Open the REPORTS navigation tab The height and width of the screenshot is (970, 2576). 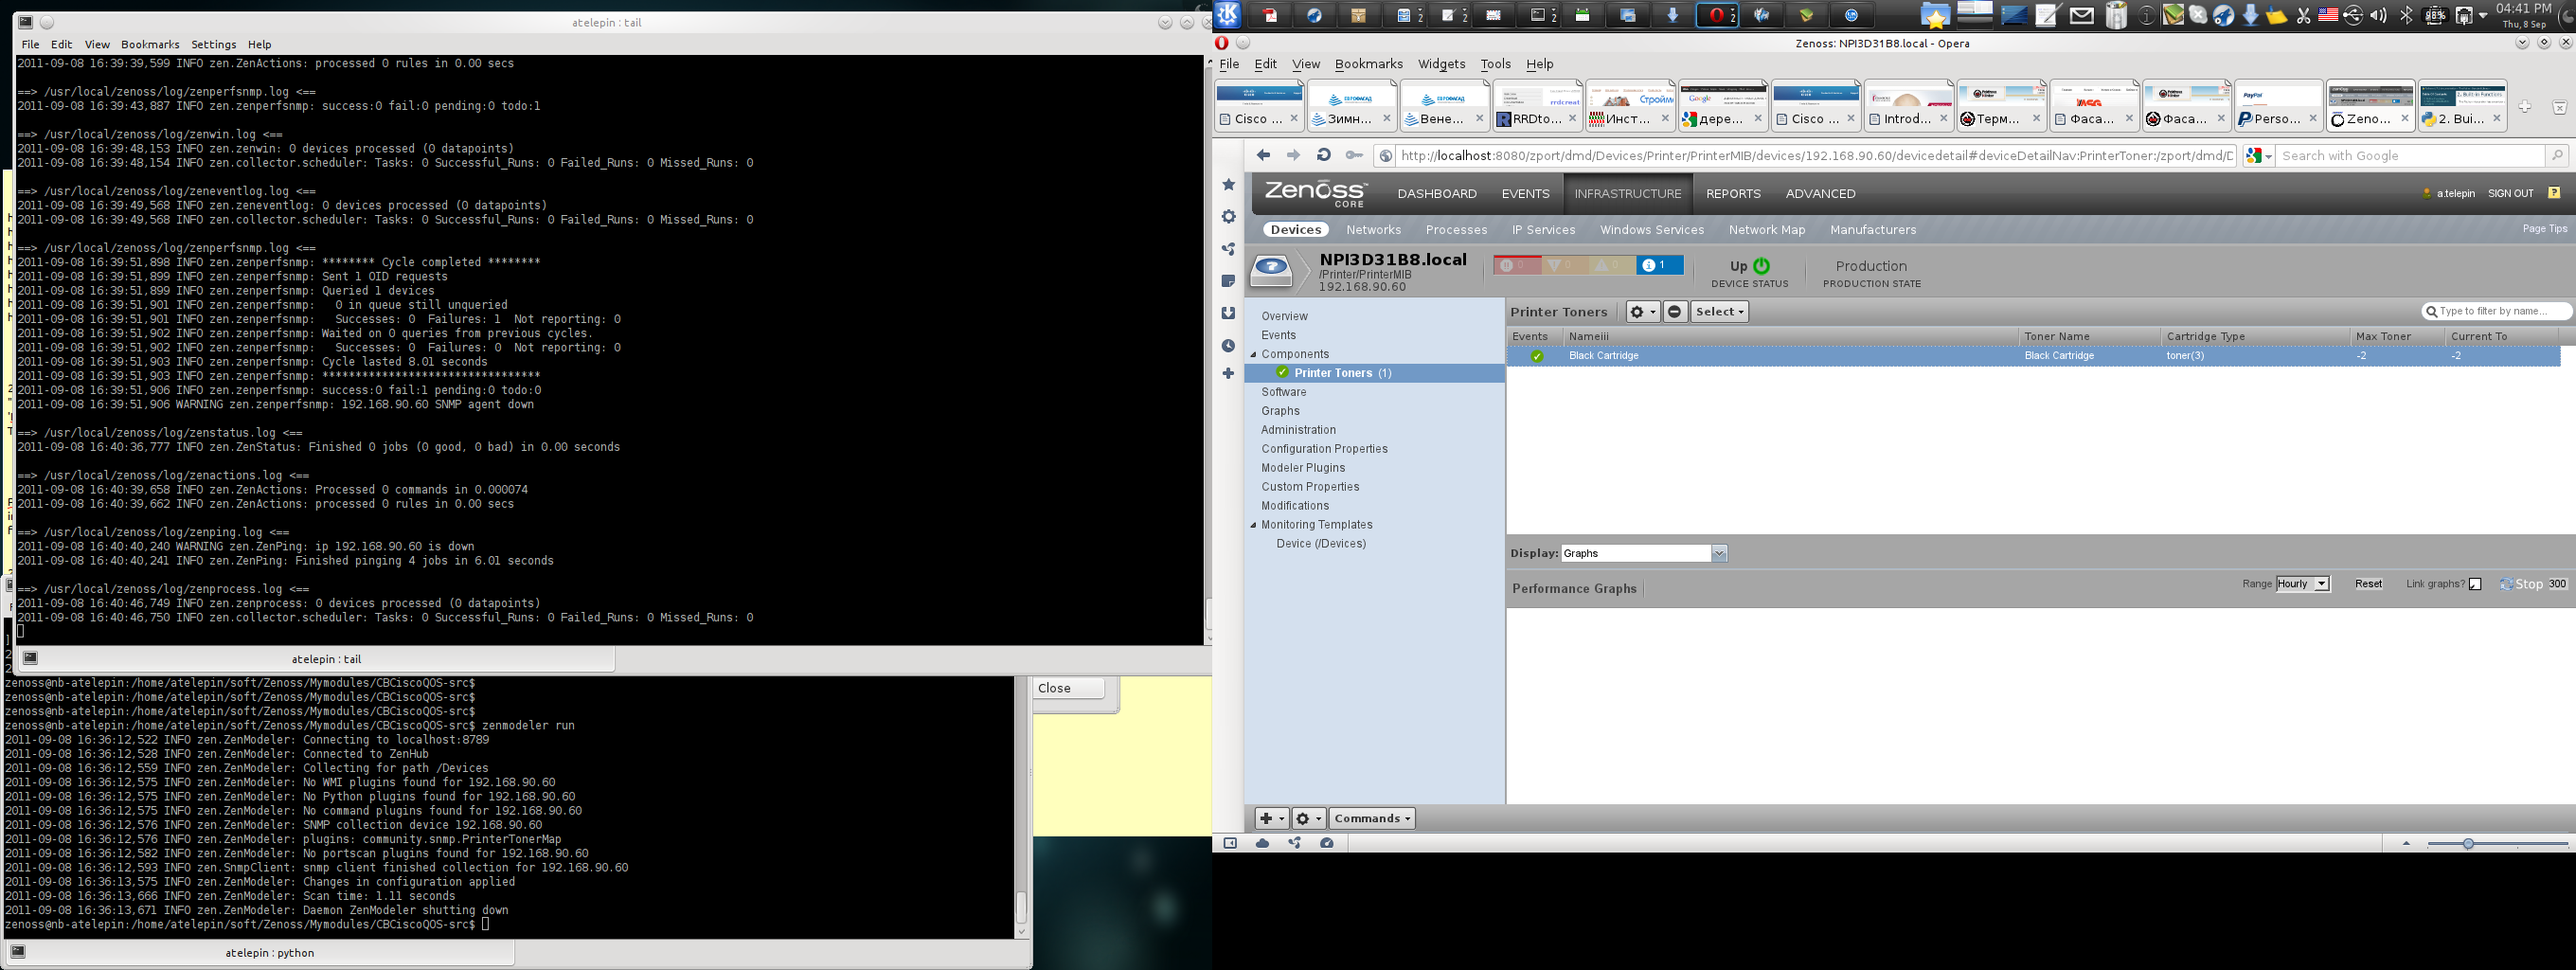click(x=1733, y=194)
